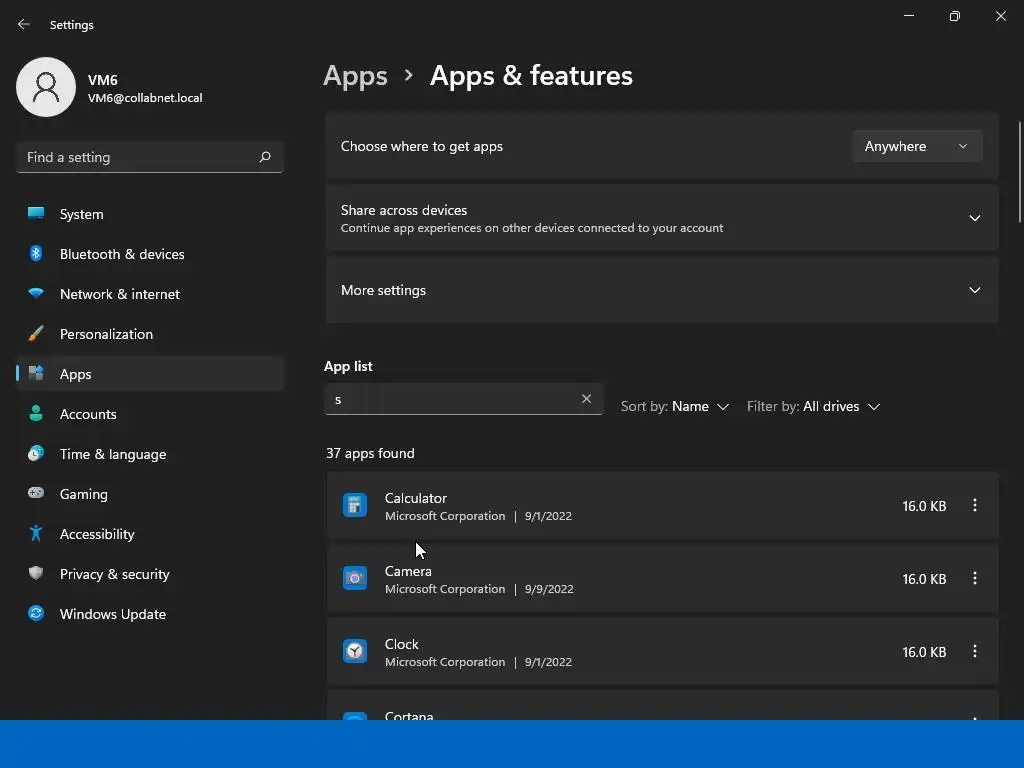Expand the Share across devices section
Screen dimensions: 1024x768
pyautogui.click(x=975, y=218)
